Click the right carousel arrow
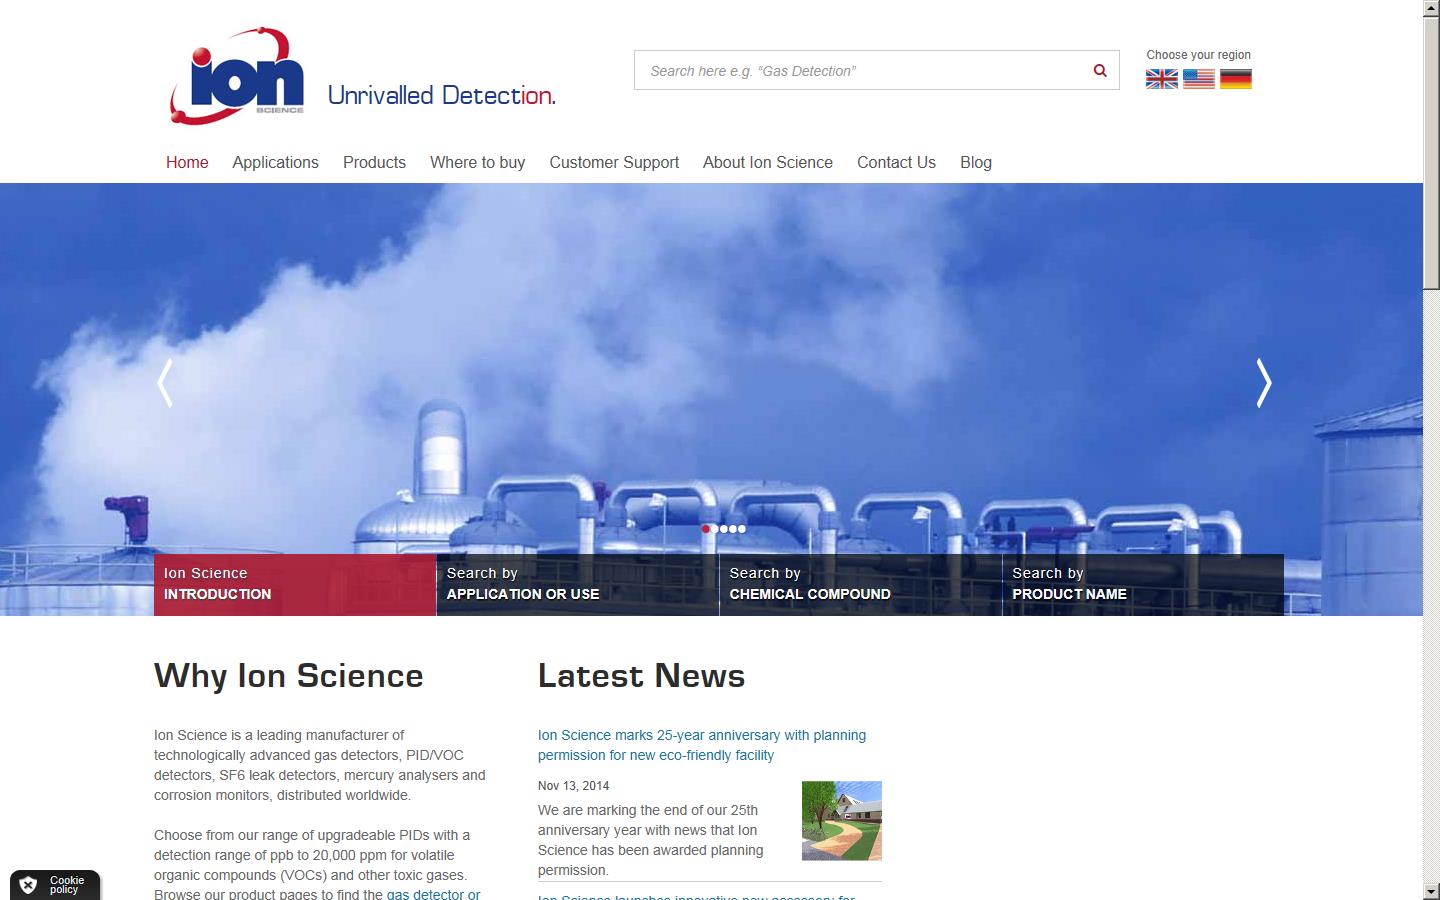Screen dimensions: 1440x900 pos(1263,383)
